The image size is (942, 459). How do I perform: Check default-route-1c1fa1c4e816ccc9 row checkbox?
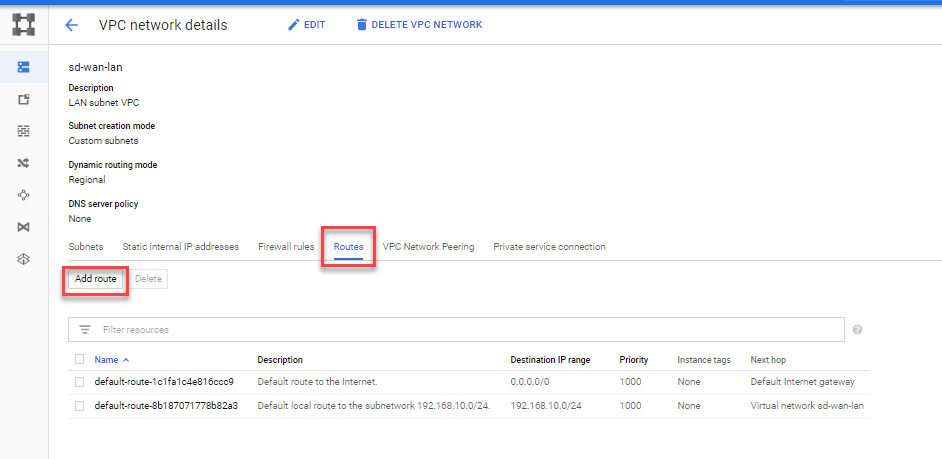point(79,381)
